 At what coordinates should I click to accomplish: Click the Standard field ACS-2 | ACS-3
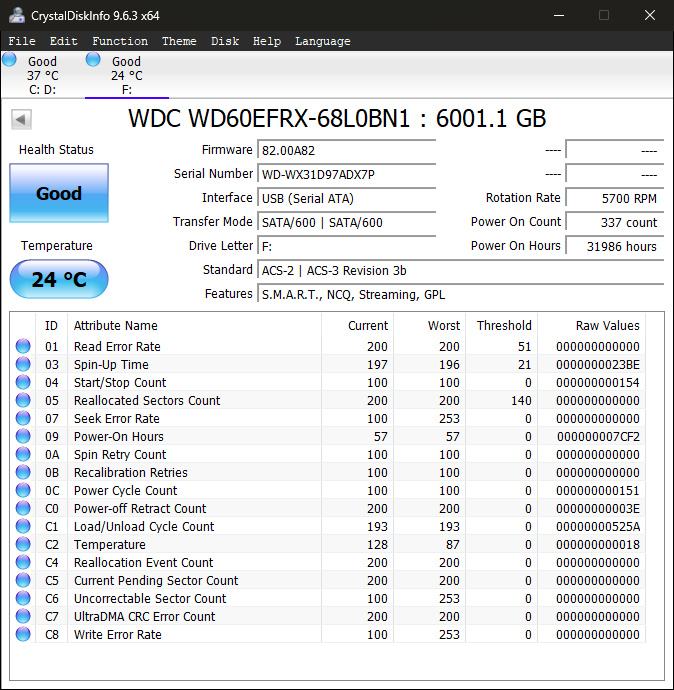[461, 270]
